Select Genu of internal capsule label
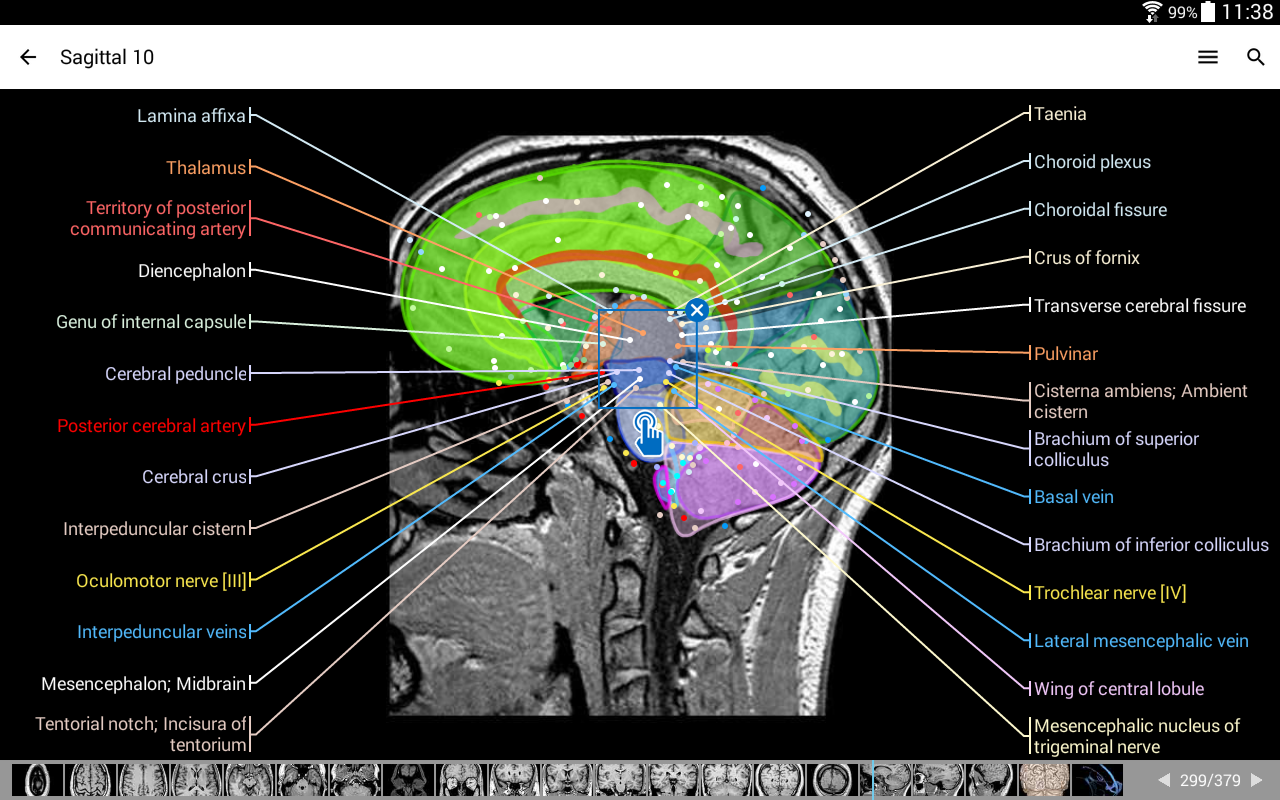This screenshot has height=800, width=1280. coord(151,322)
